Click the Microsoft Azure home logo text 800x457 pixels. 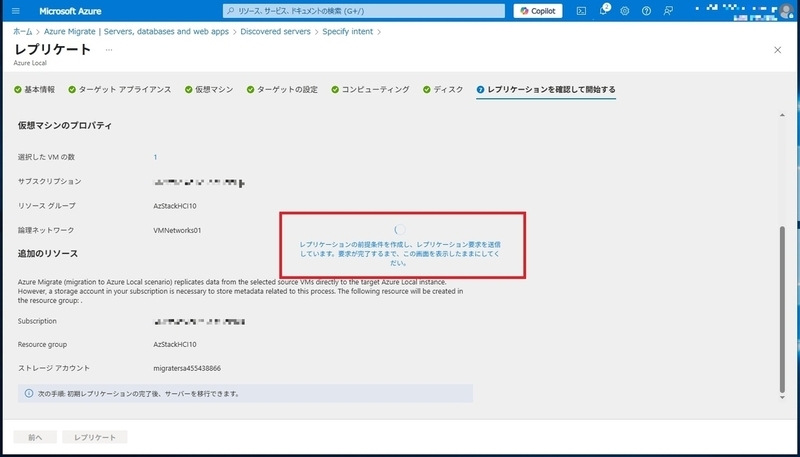pos(70,11)
